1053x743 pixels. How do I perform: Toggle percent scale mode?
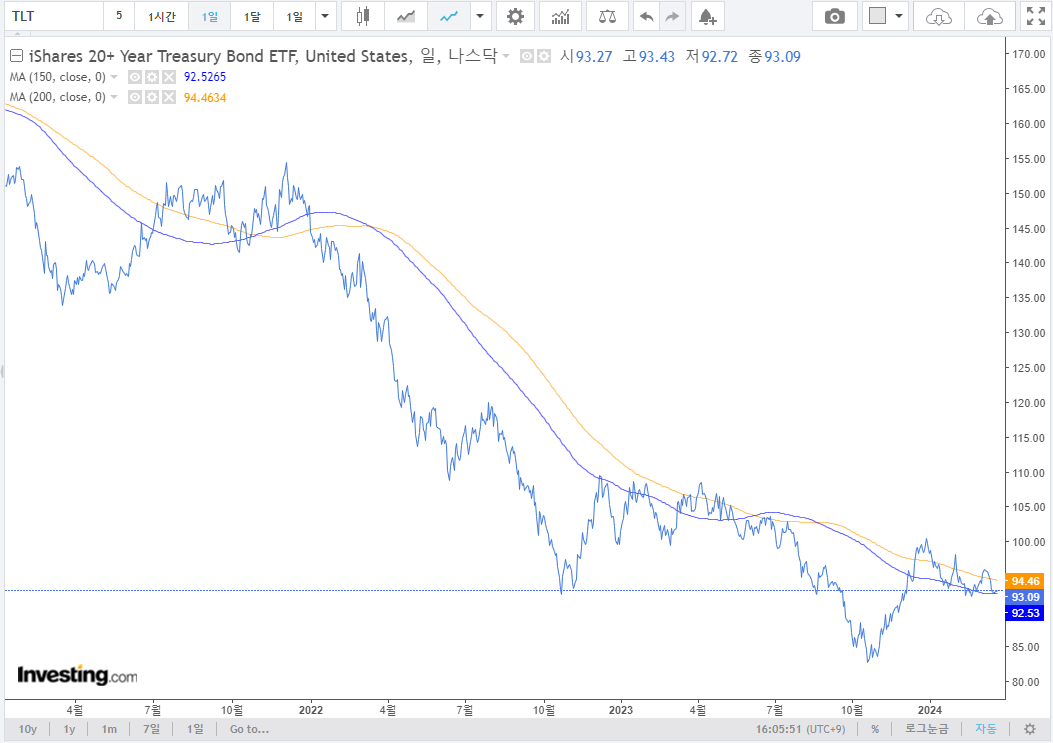[875, 729]
